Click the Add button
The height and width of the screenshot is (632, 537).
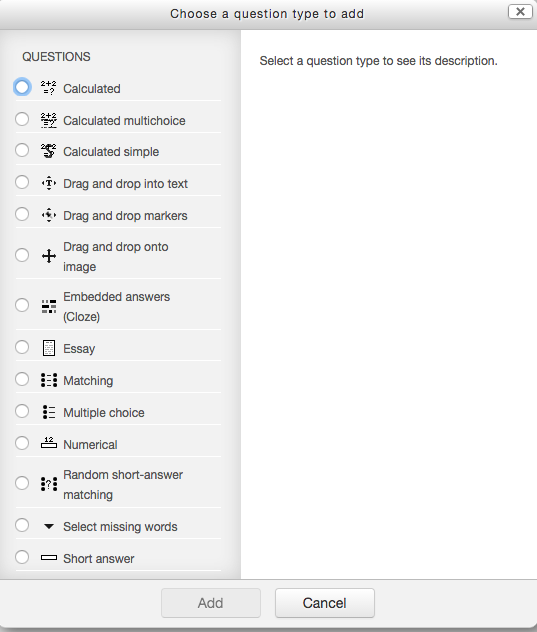(211, 603)
